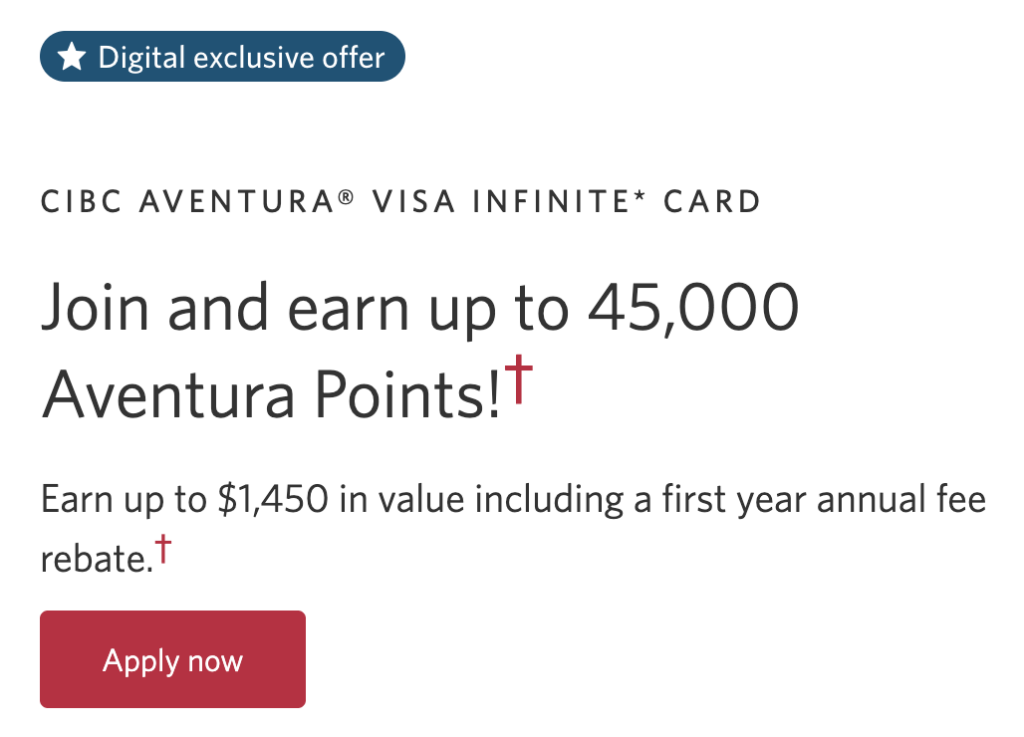Click the word rebate in the paragraph
Screen dimensions: 1024x737
coord(93,559)
